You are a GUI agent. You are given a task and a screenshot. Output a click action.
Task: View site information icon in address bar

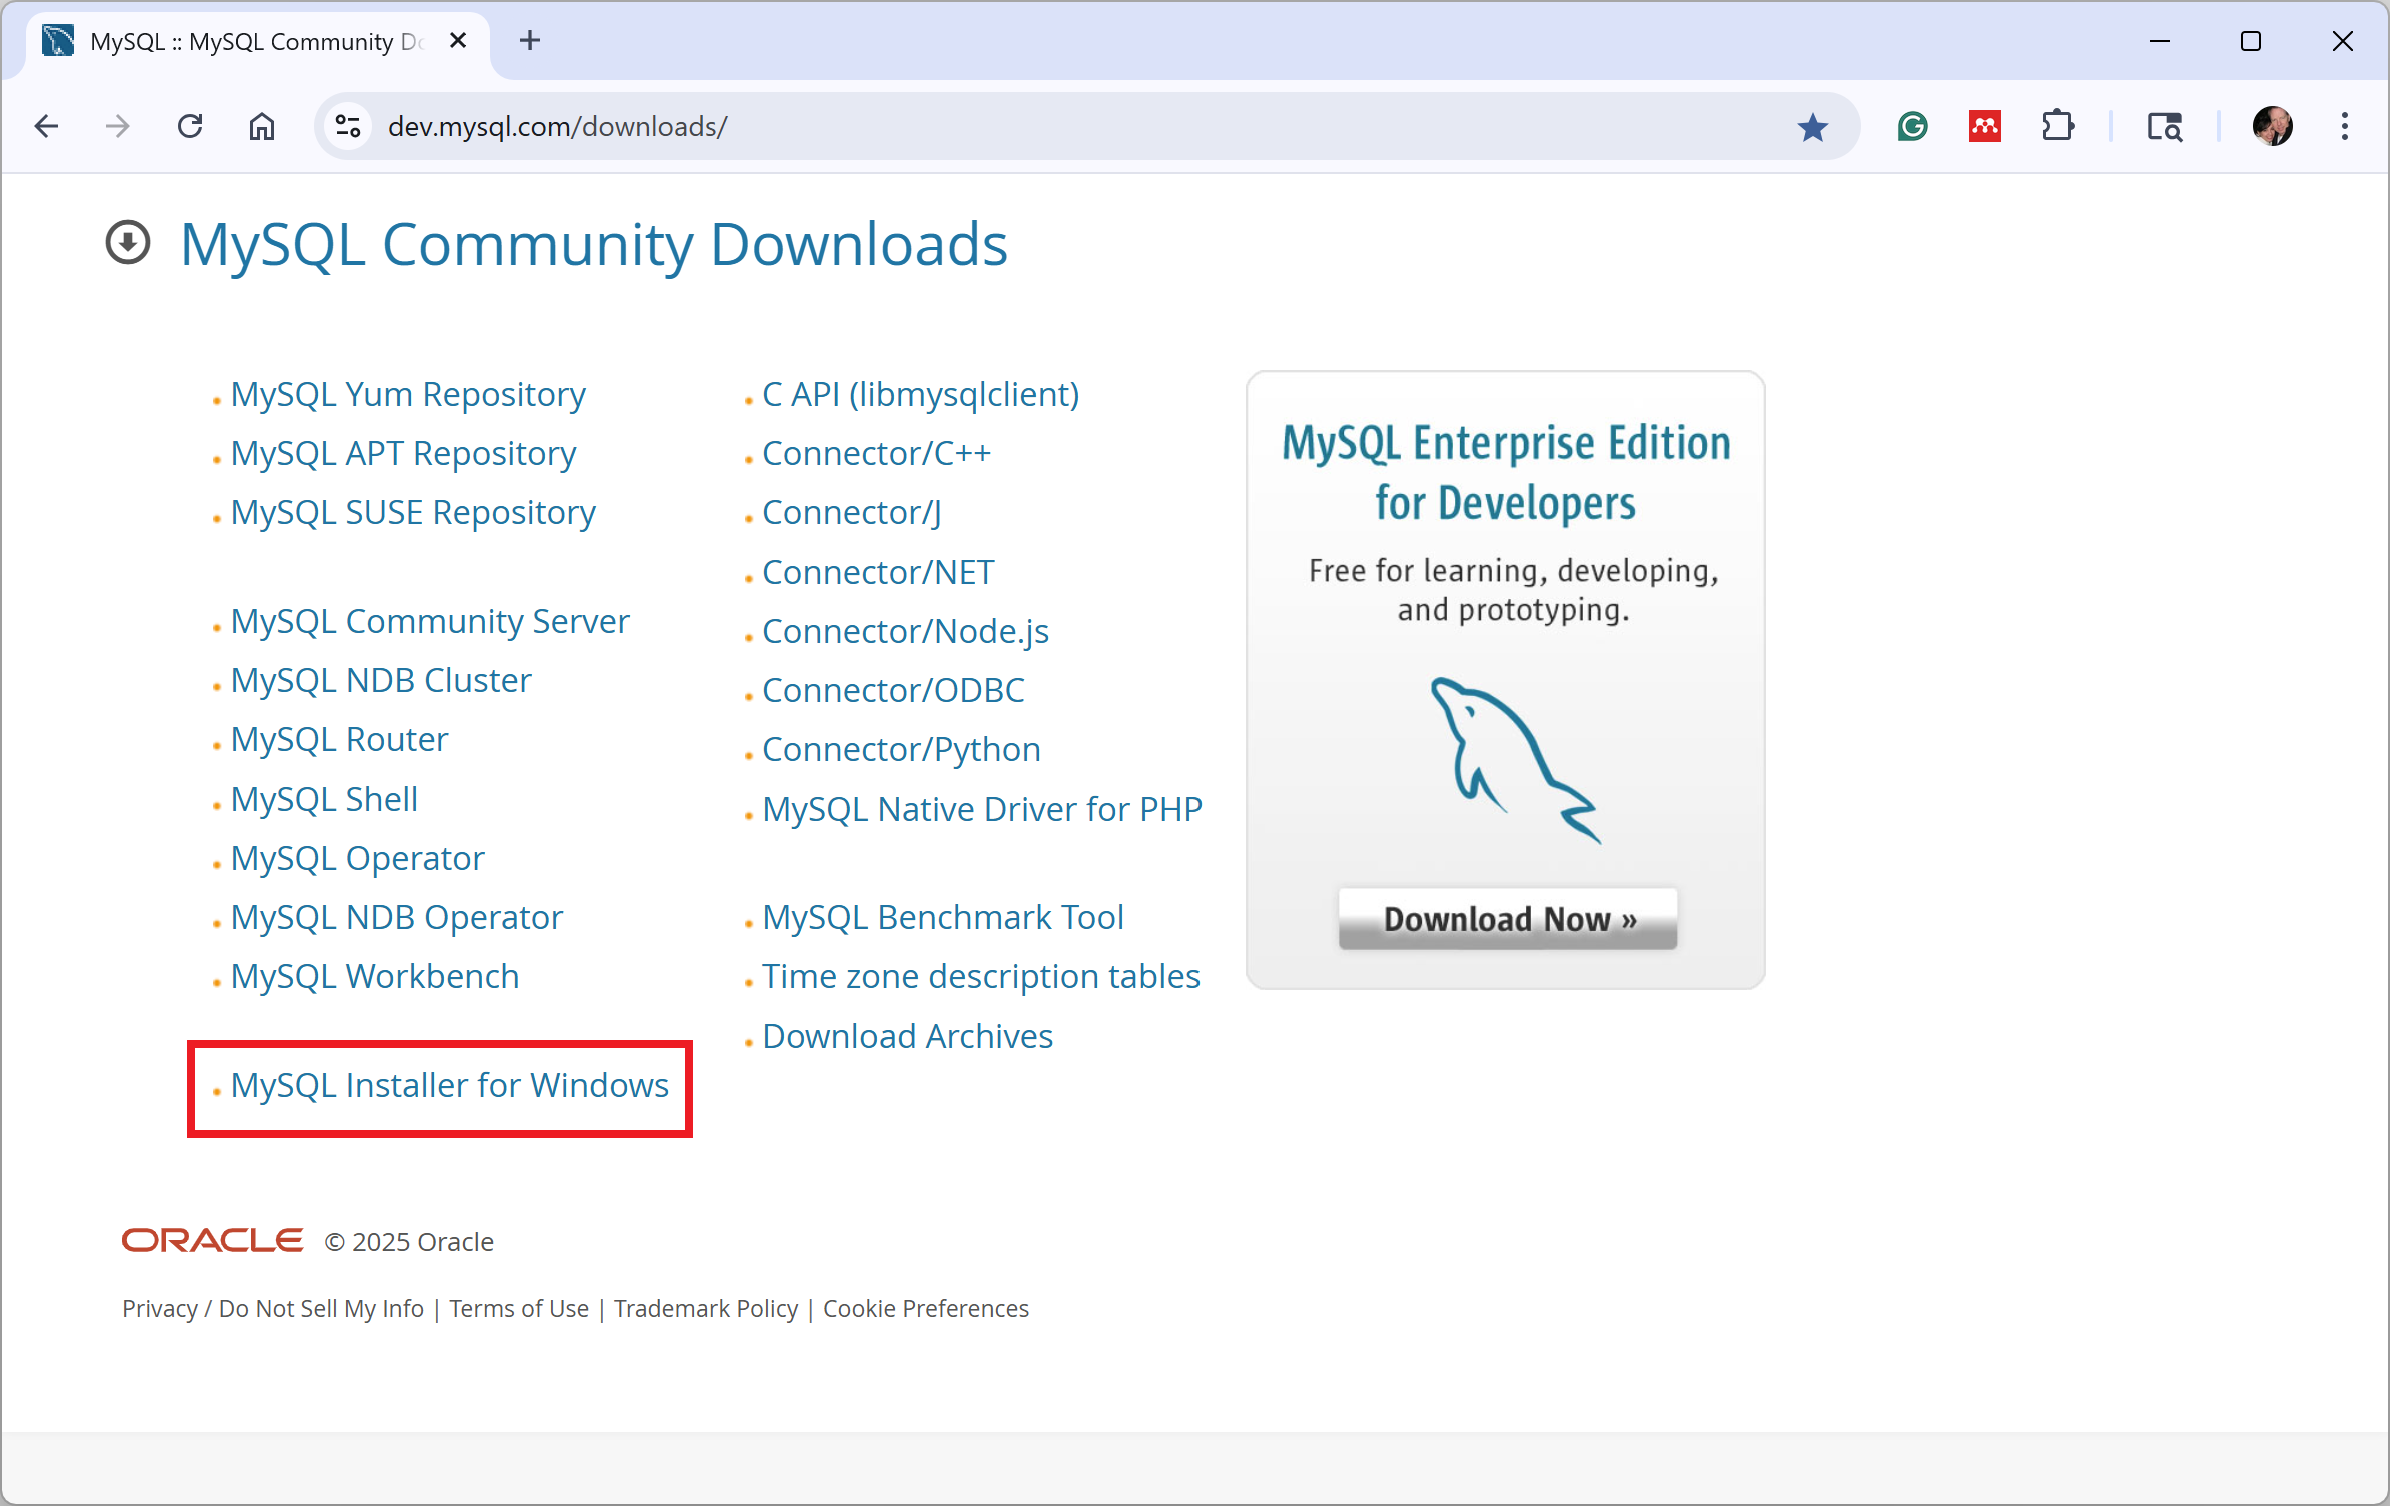coord(348,126)
